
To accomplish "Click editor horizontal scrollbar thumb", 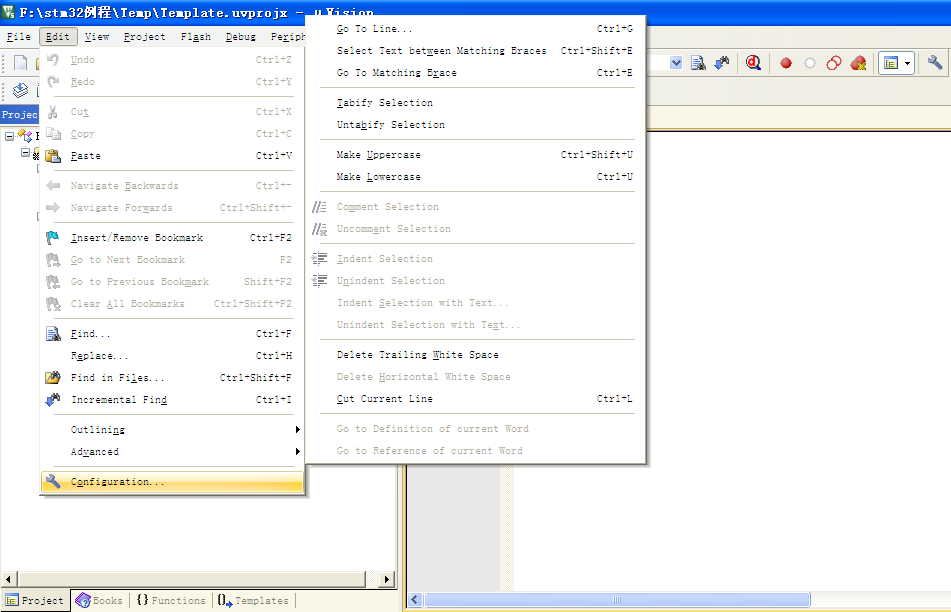I will point(617,600).
